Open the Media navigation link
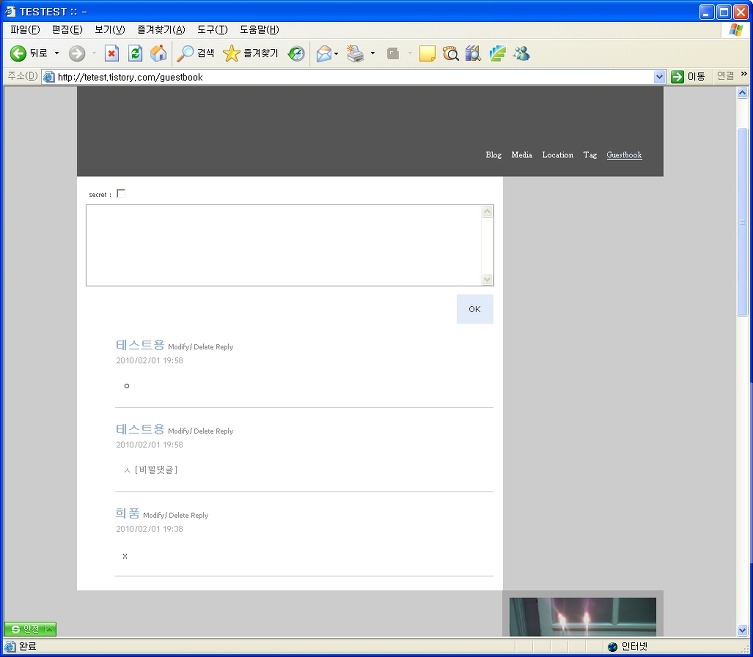This screenshot has height=657, width=753. (x=522, y=155)
